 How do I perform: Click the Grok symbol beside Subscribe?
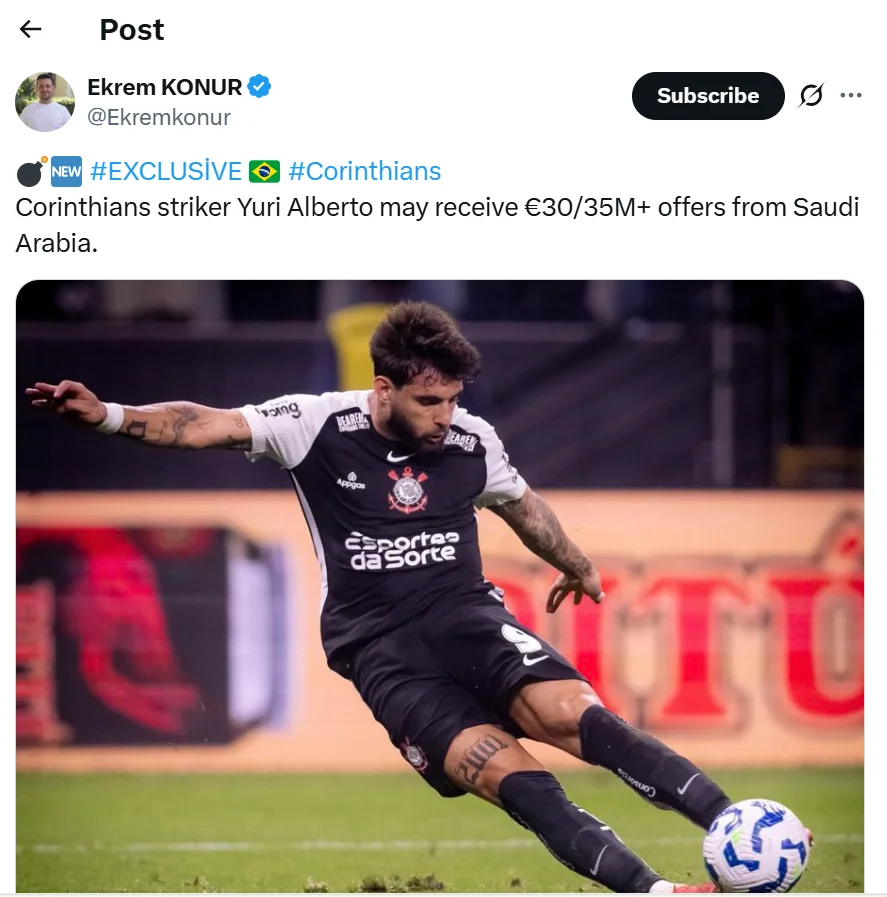coord(812,93)
